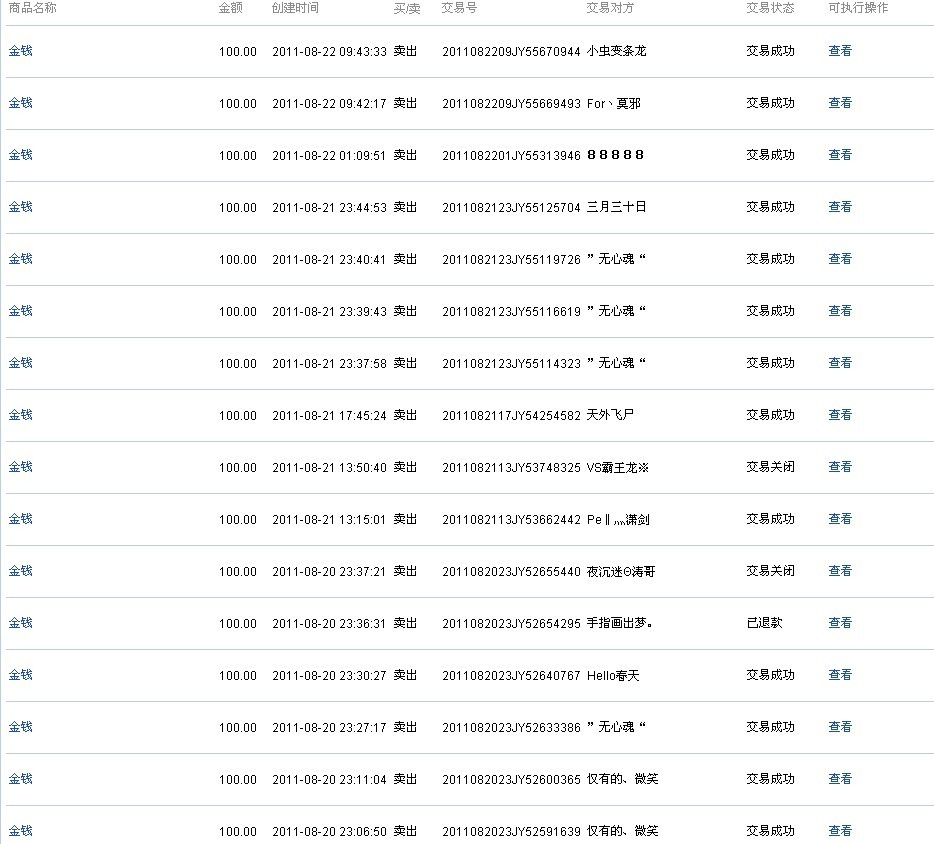Open 金钱 link for the refunded 手指画出梦 order
This screenshot has height=844, width=934.
pyautogui.click(x=20, y=623)
